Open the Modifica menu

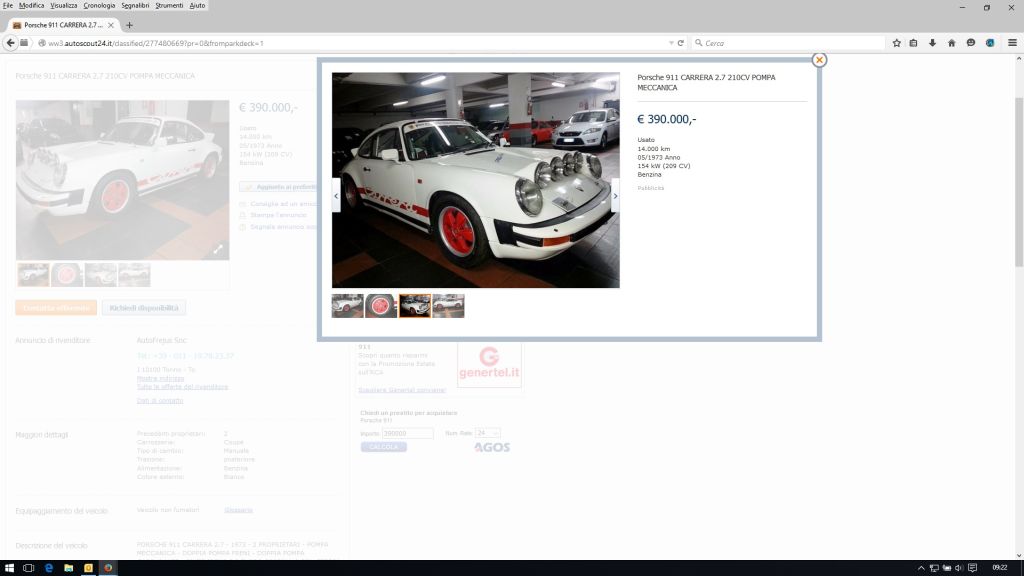click(31, 5)
